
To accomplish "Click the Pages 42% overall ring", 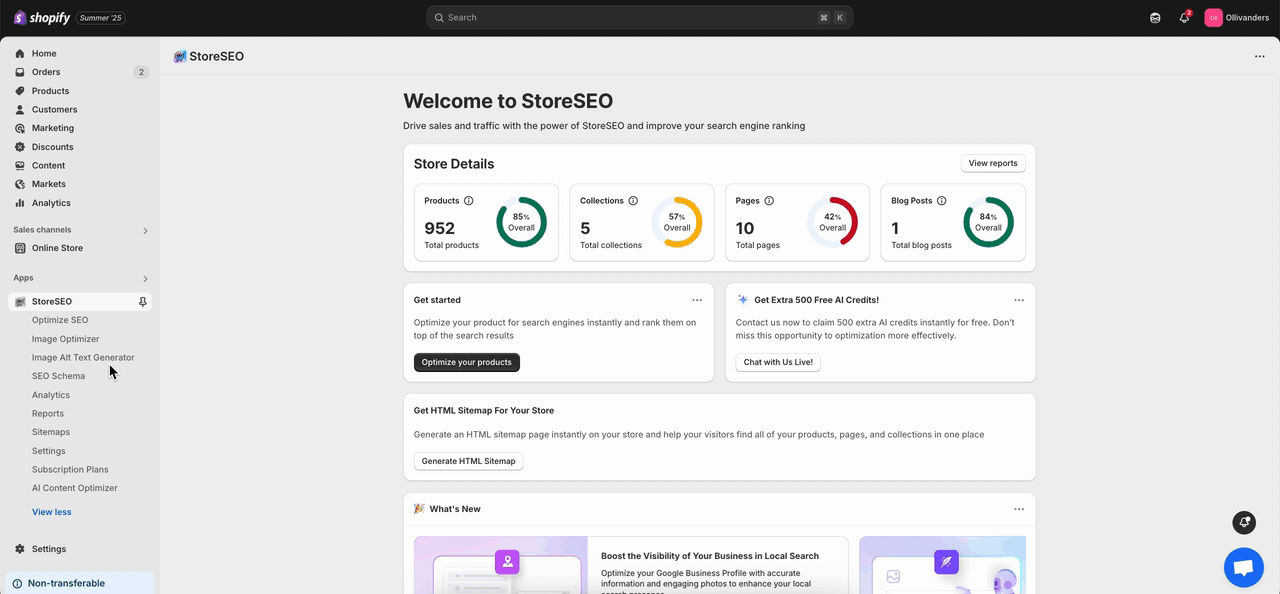I will 833,222.
